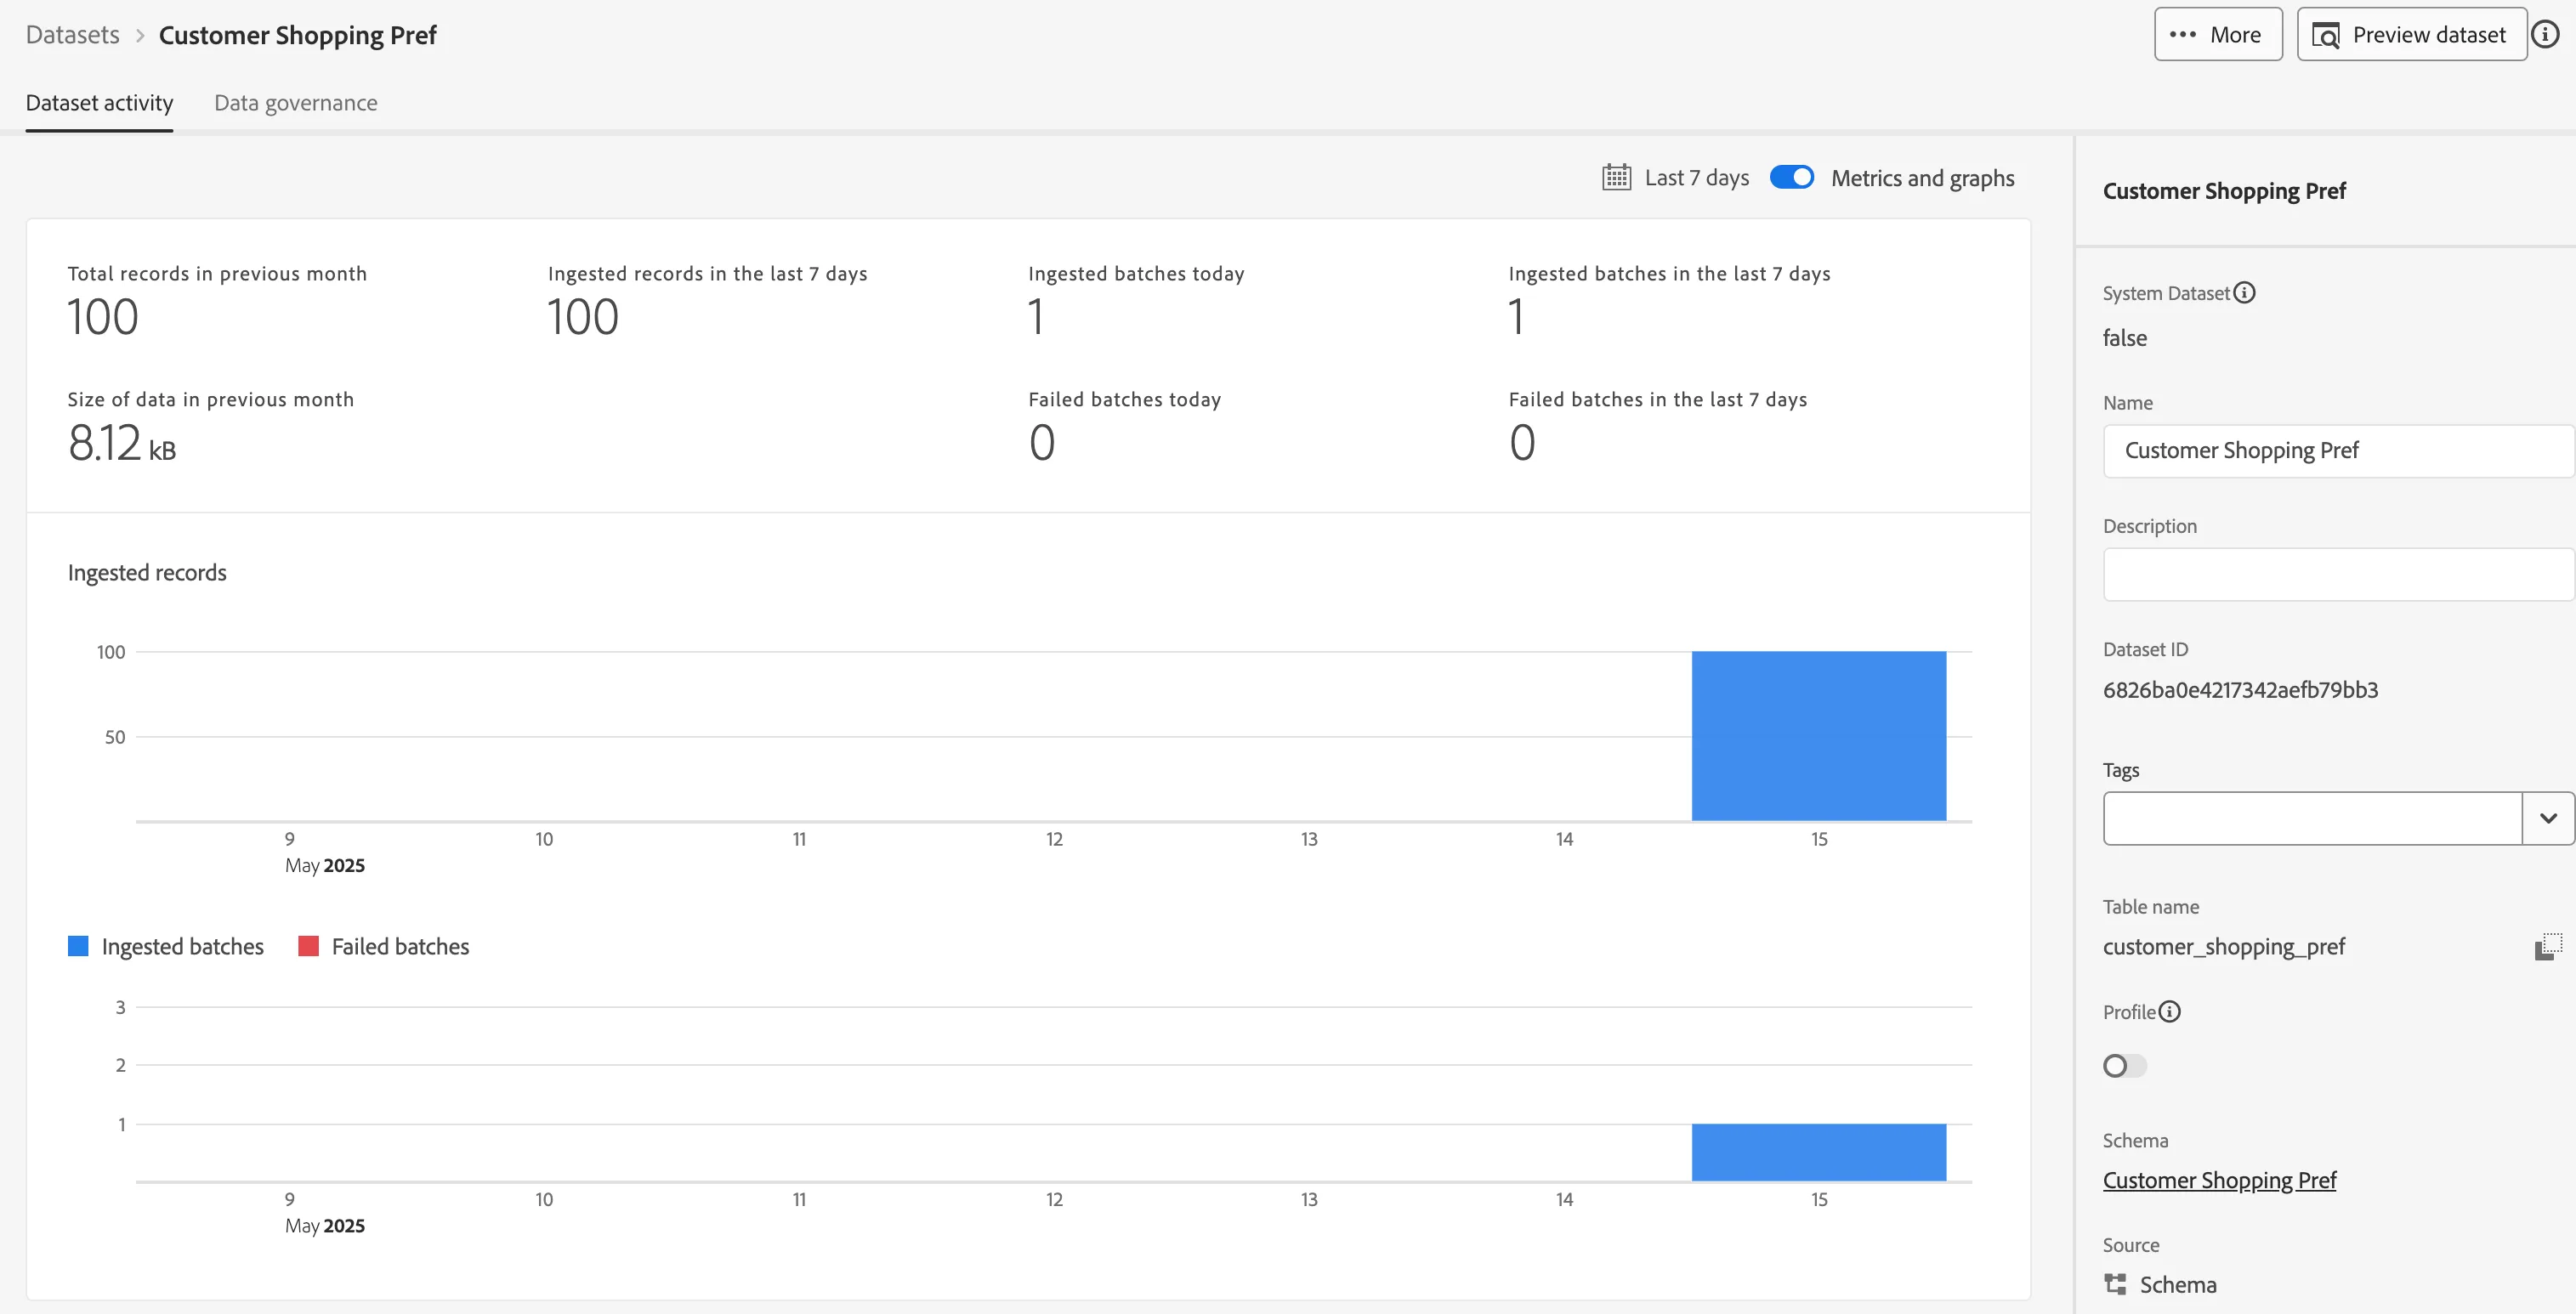Select the Dataset ID 6826ba0e4217342aefb79bb3
Screen dimensions: 2576x1314
[2240, 690]
